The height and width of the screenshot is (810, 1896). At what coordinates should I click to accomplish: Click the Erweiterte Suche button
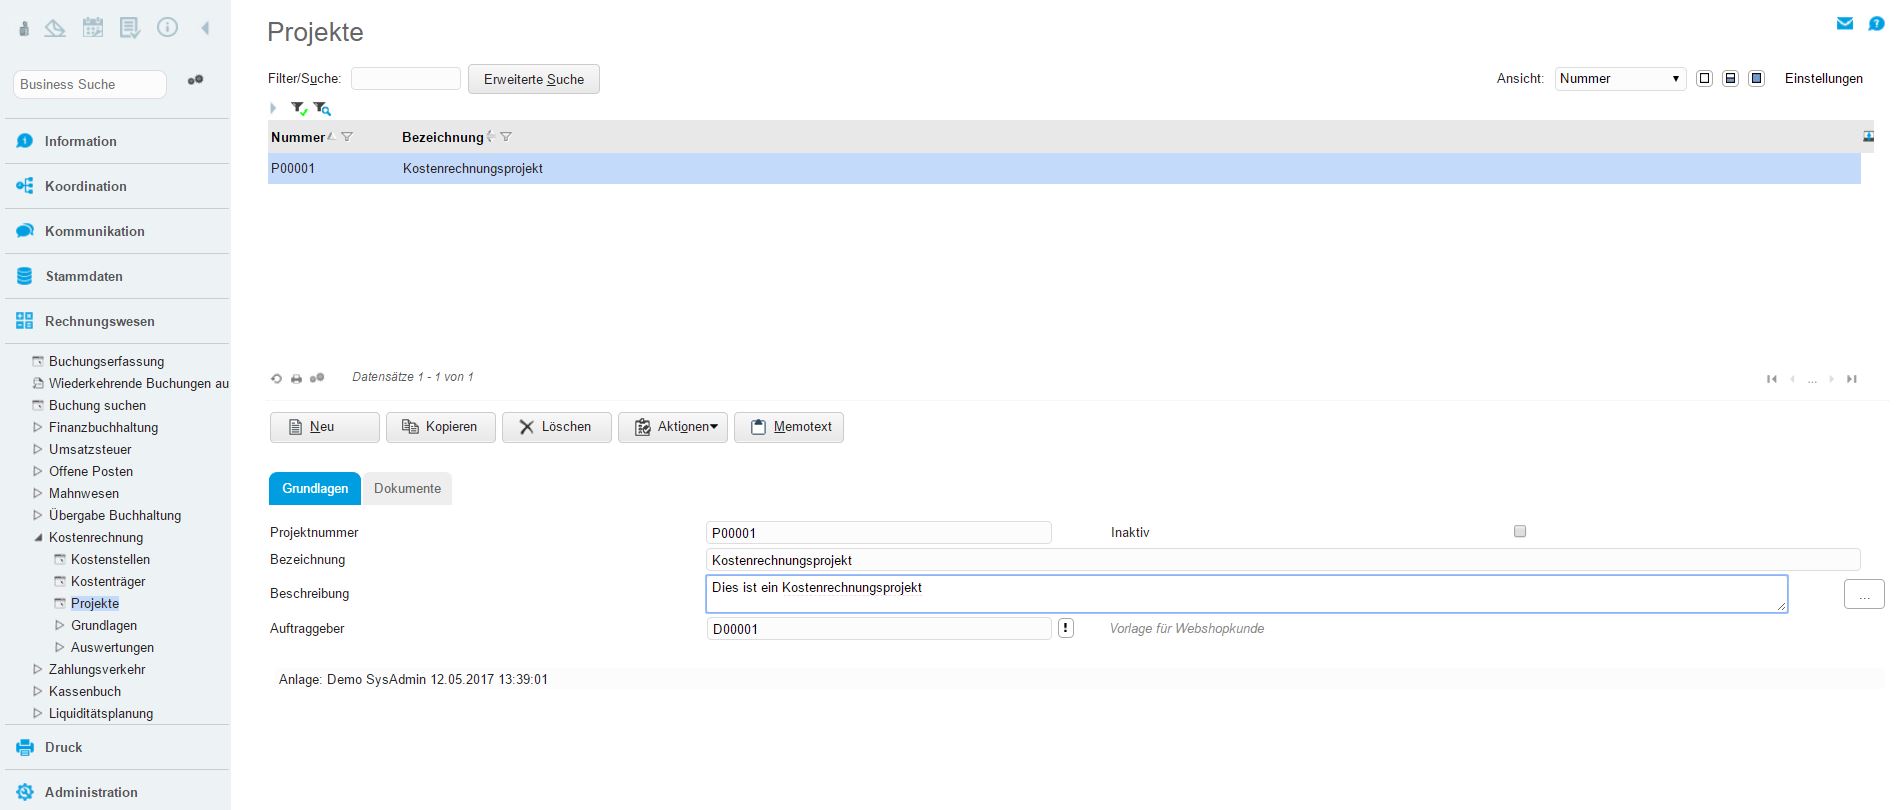[x=534, y=79]
